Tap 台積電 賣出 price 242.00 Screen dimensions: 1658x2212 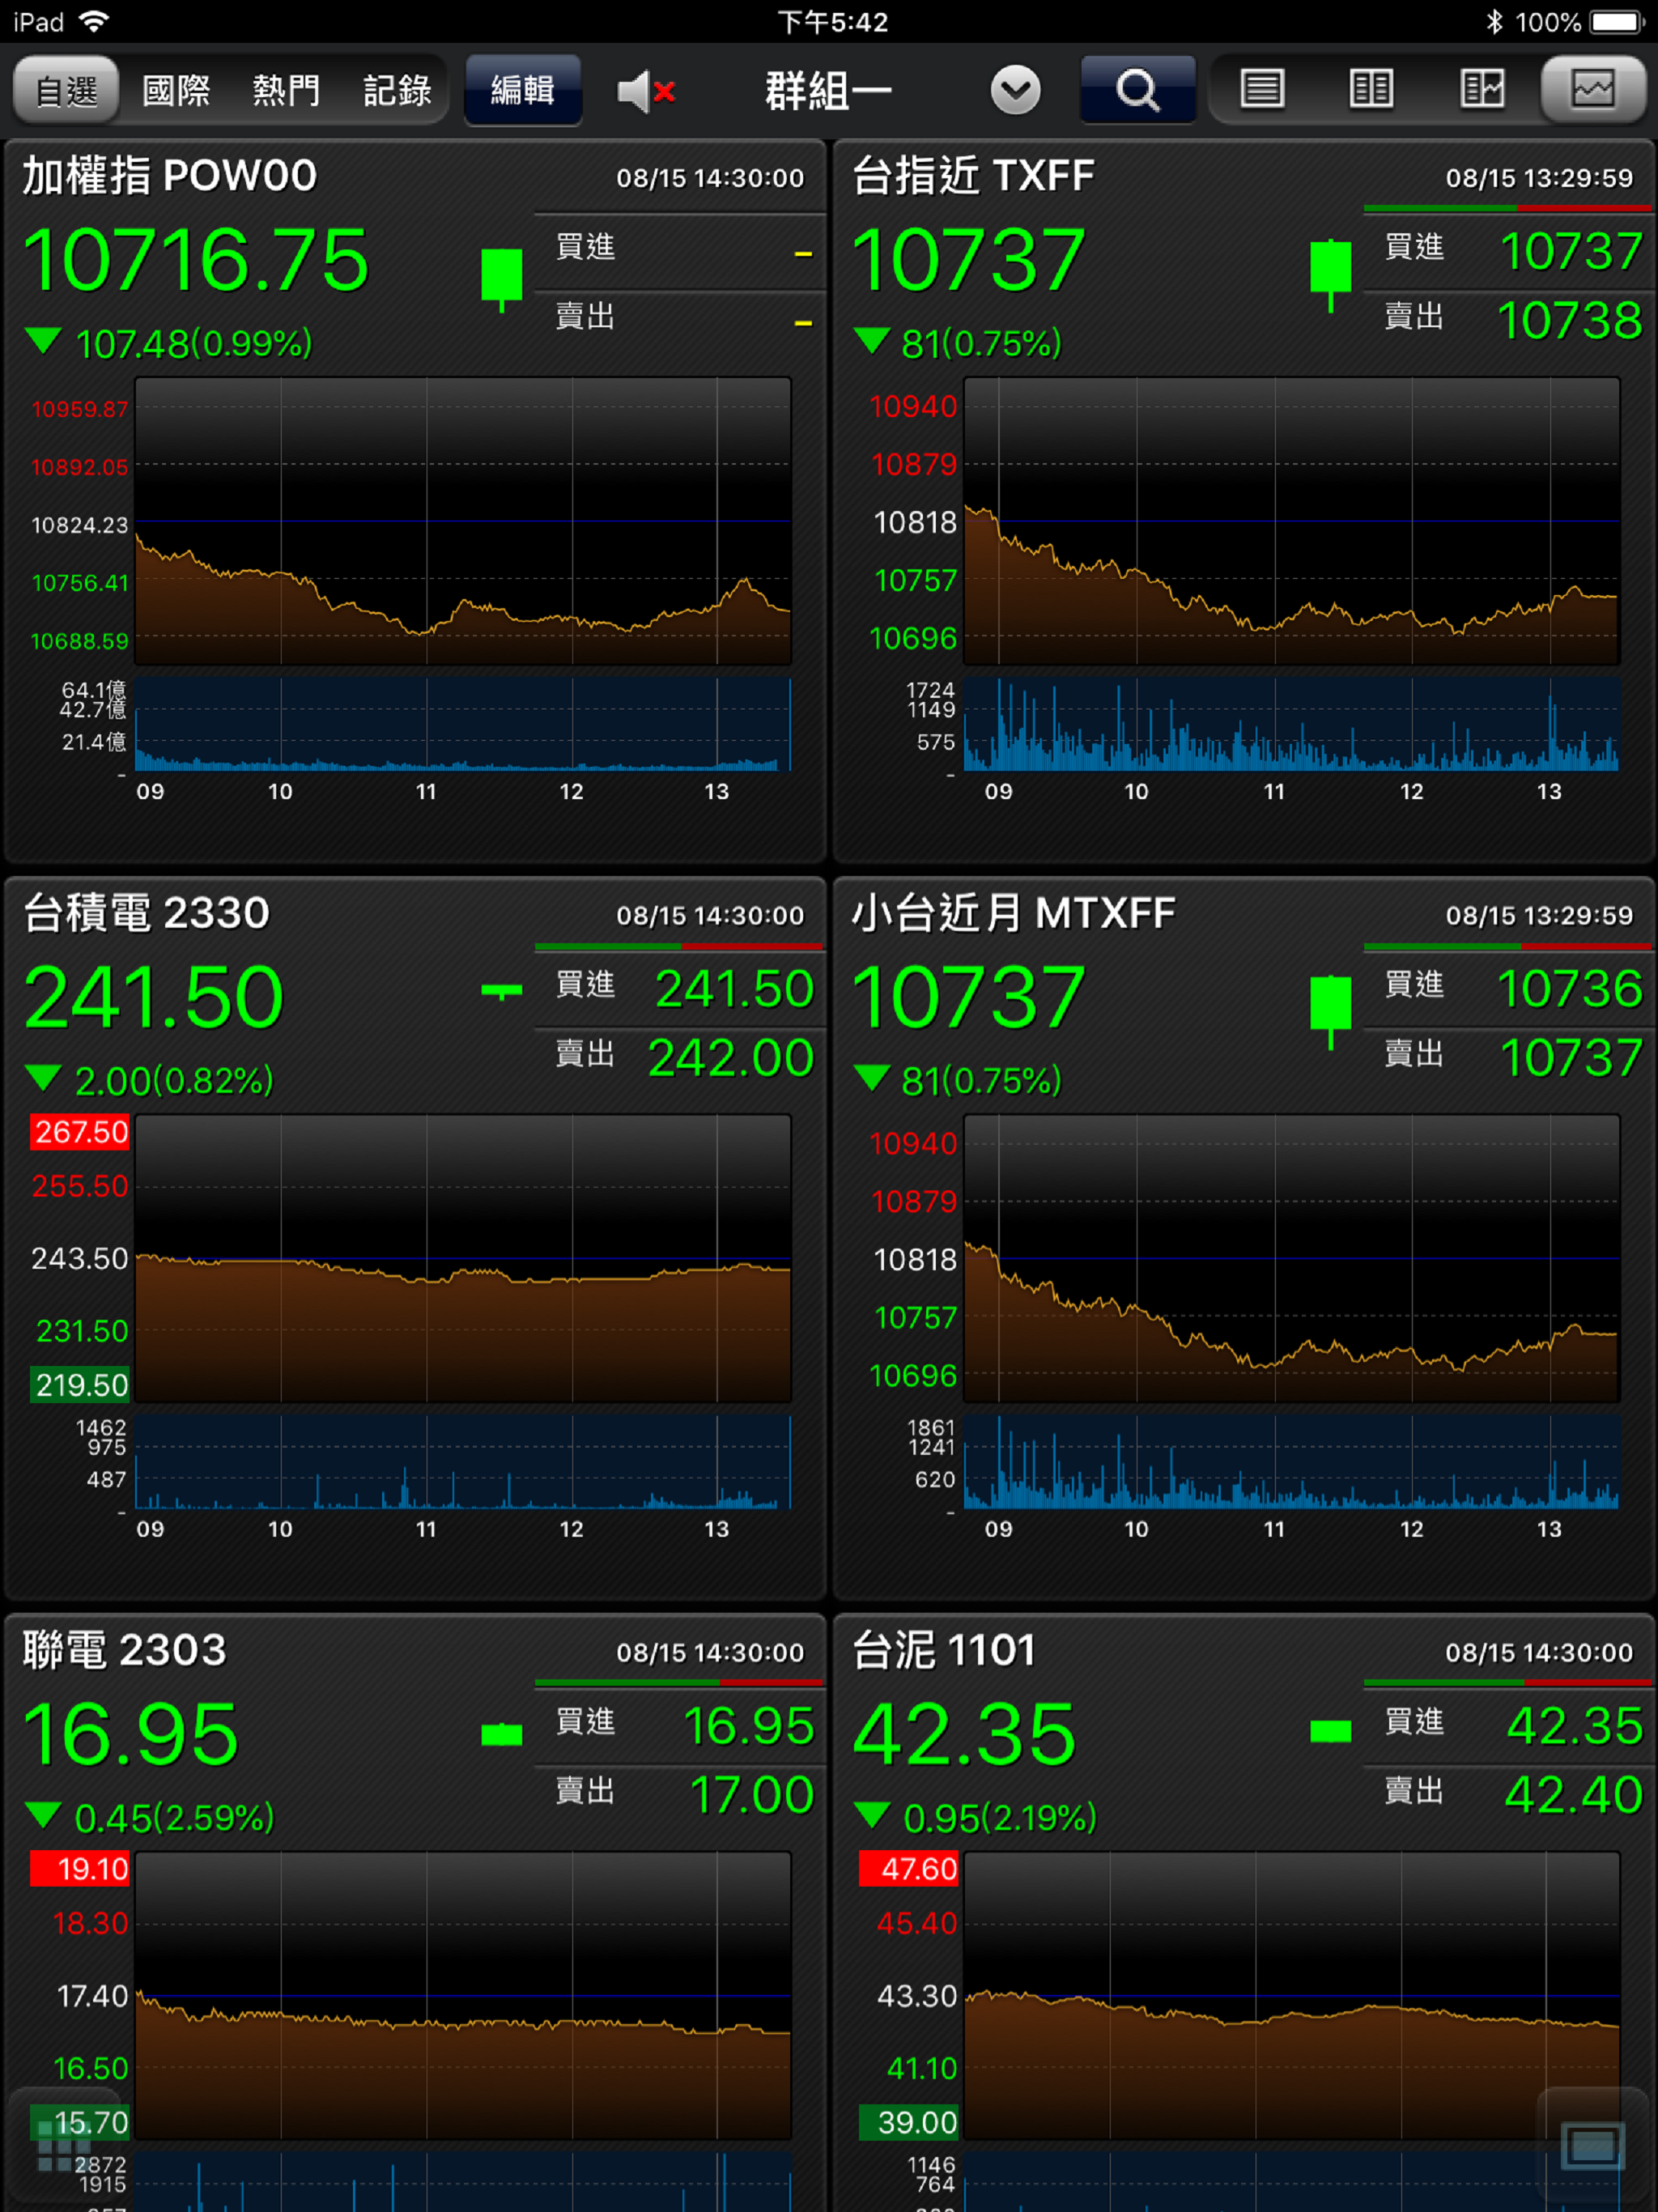pyautogui.click(x=731, y=1057)
